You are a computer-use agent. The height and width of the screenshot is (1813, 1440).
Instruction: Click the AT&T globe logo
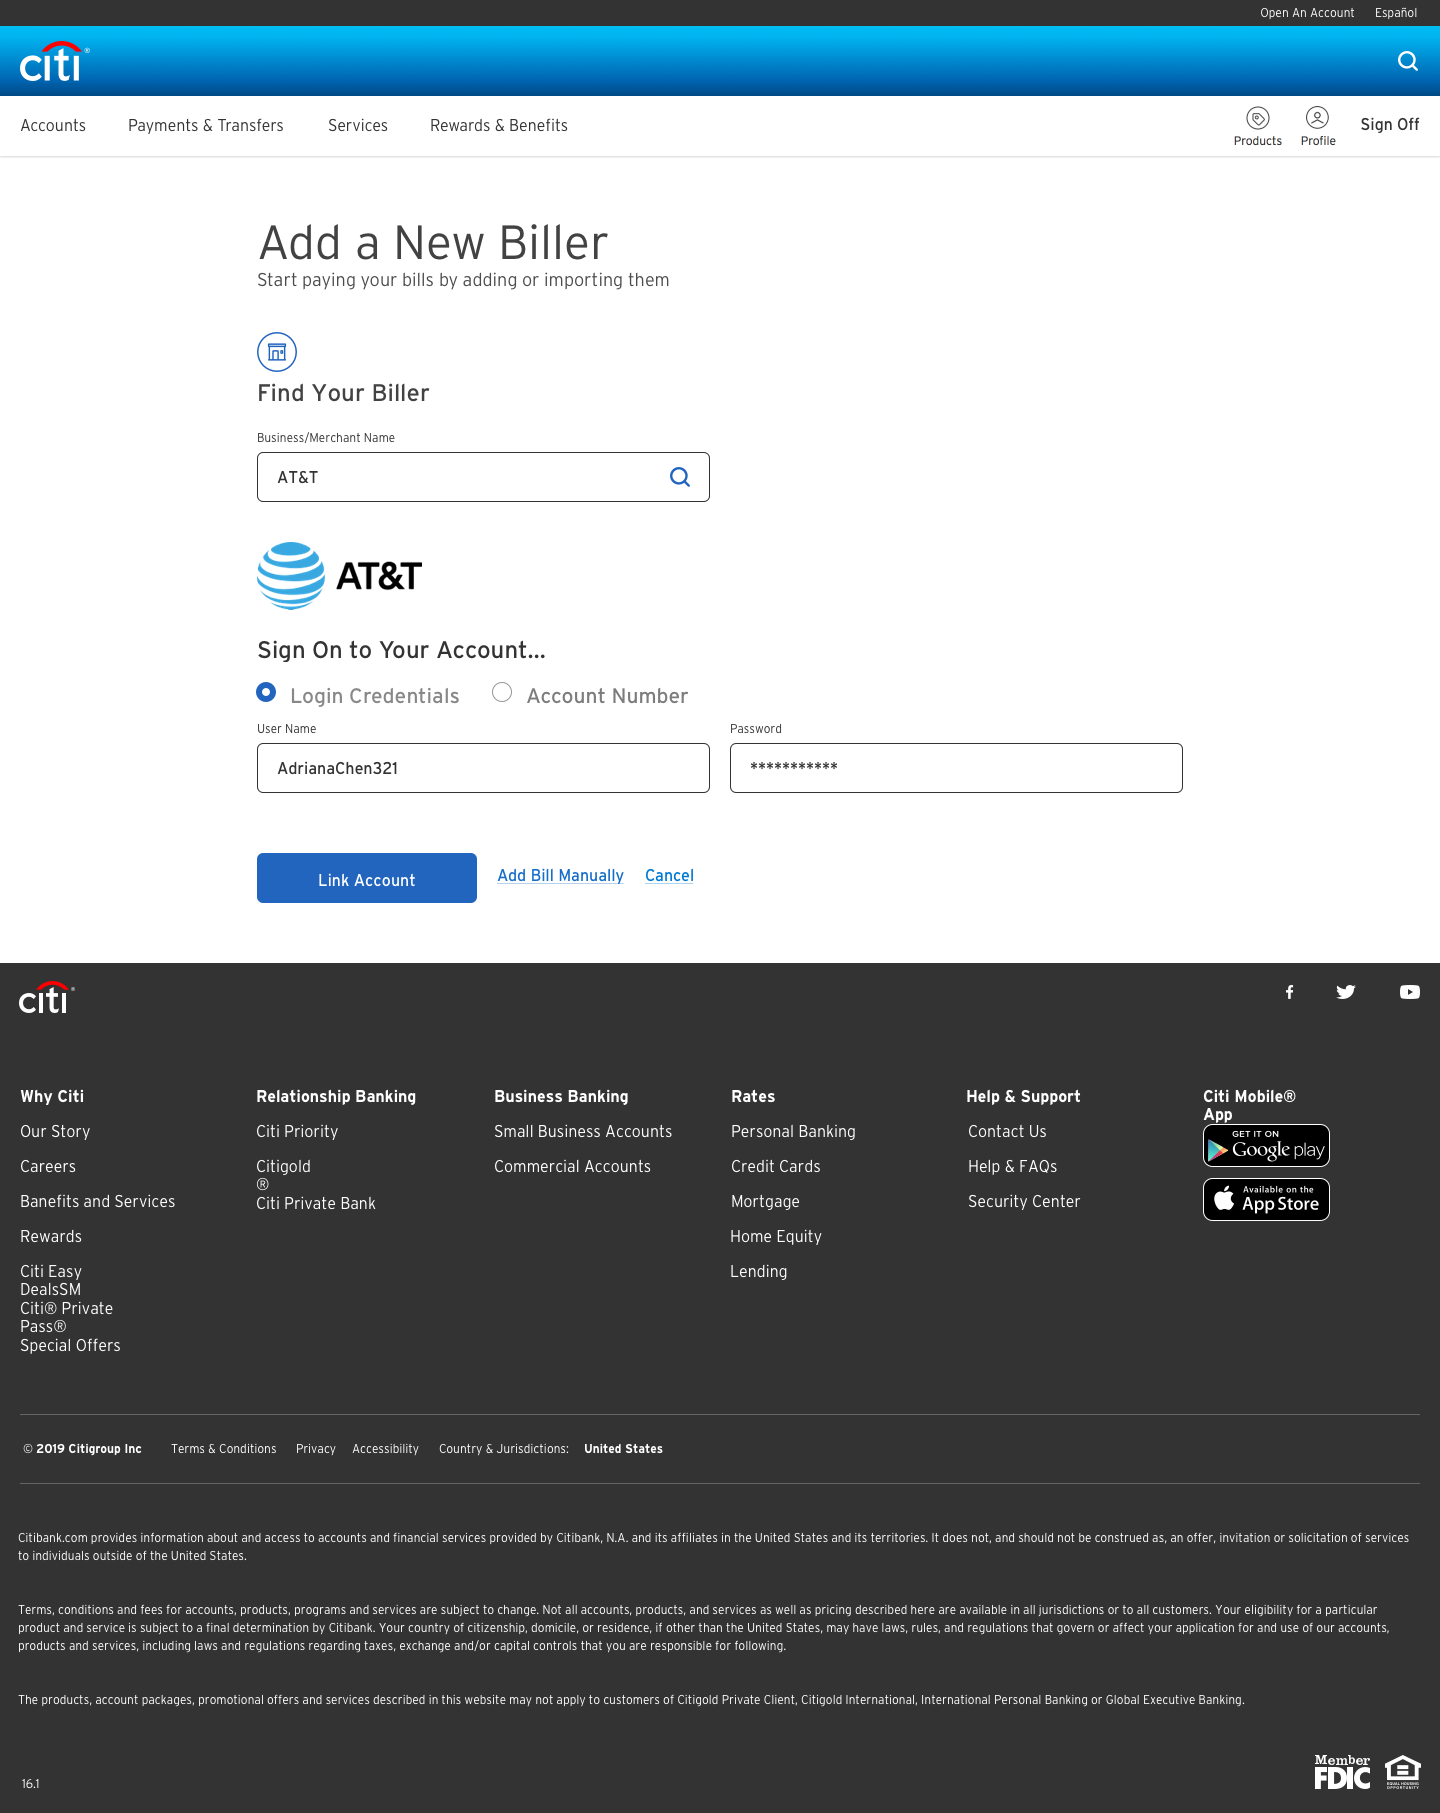coord(291,576)
